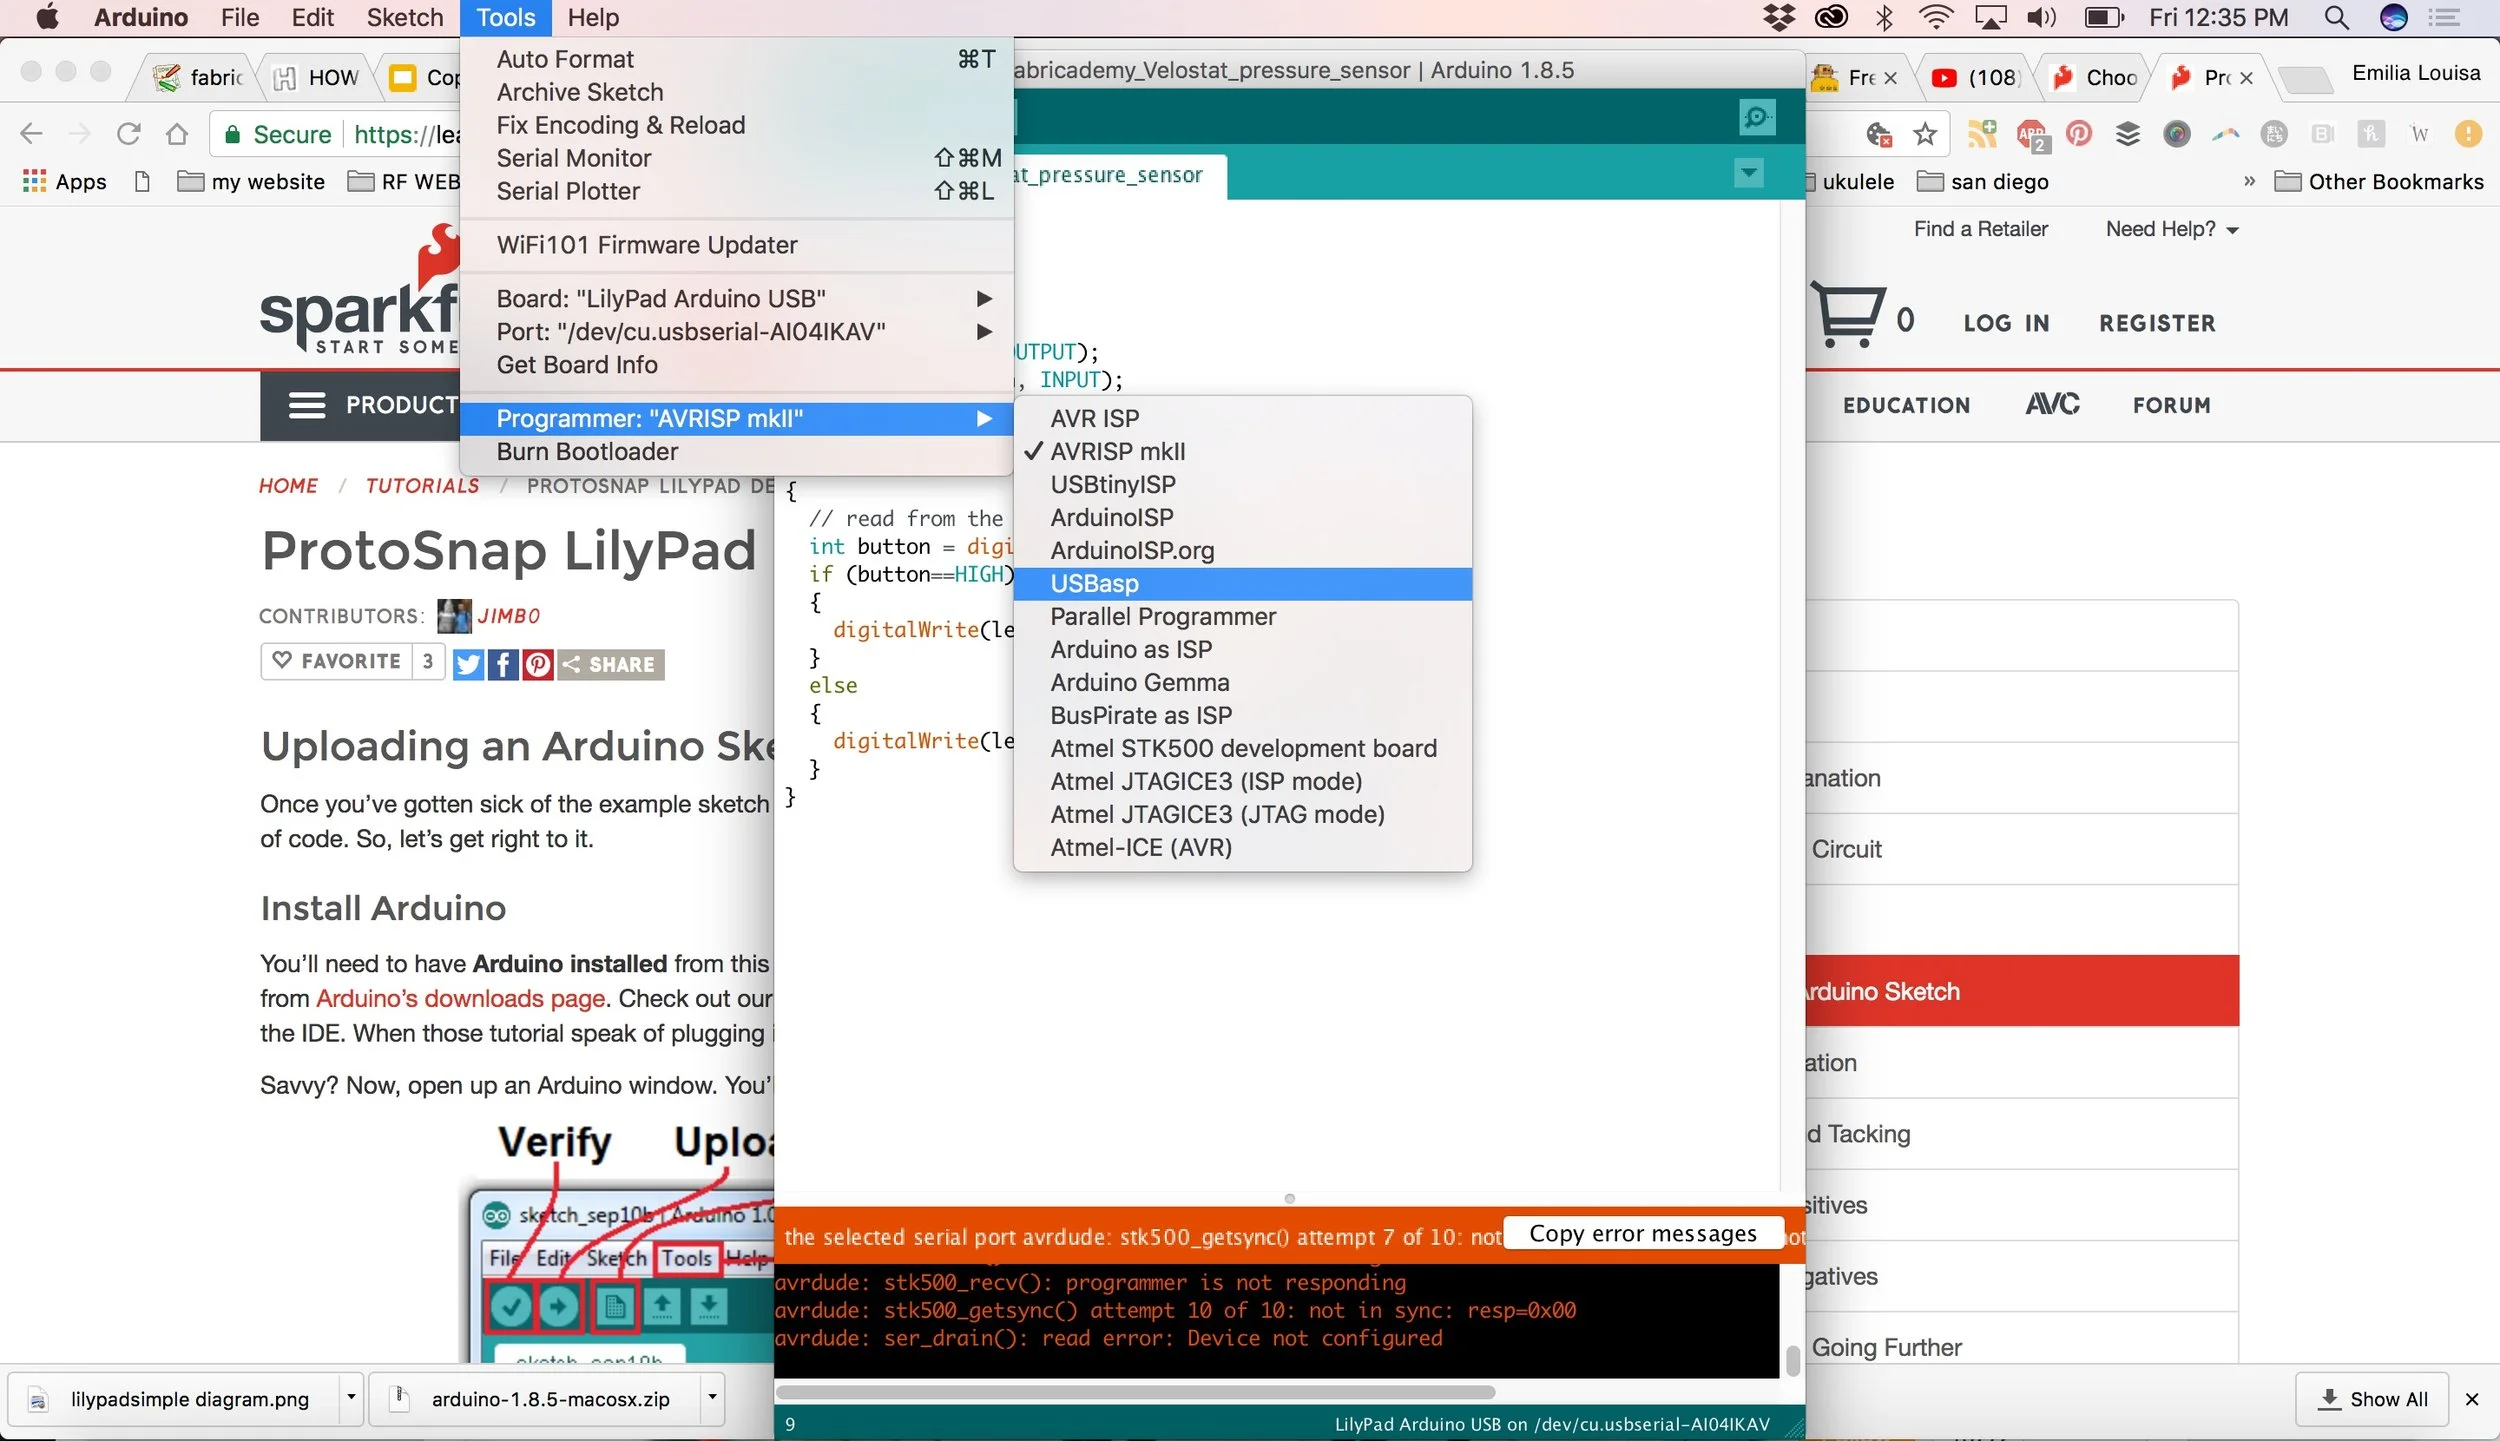Choose Serial Plotter from Tools menu
Screen dimensions: 2500x1441
736,190
